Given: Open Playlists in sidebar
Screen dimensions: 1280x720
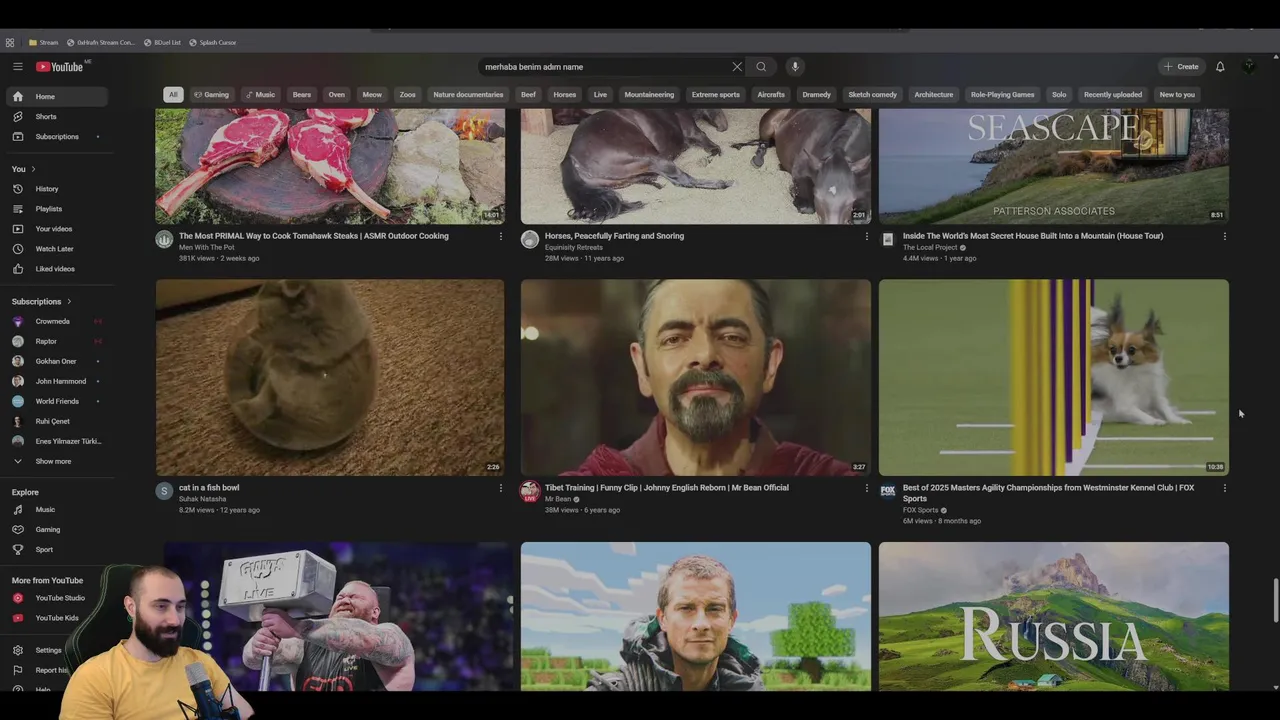Looking at the screenshot, I should pyautogui.click(x=56, y=209).
